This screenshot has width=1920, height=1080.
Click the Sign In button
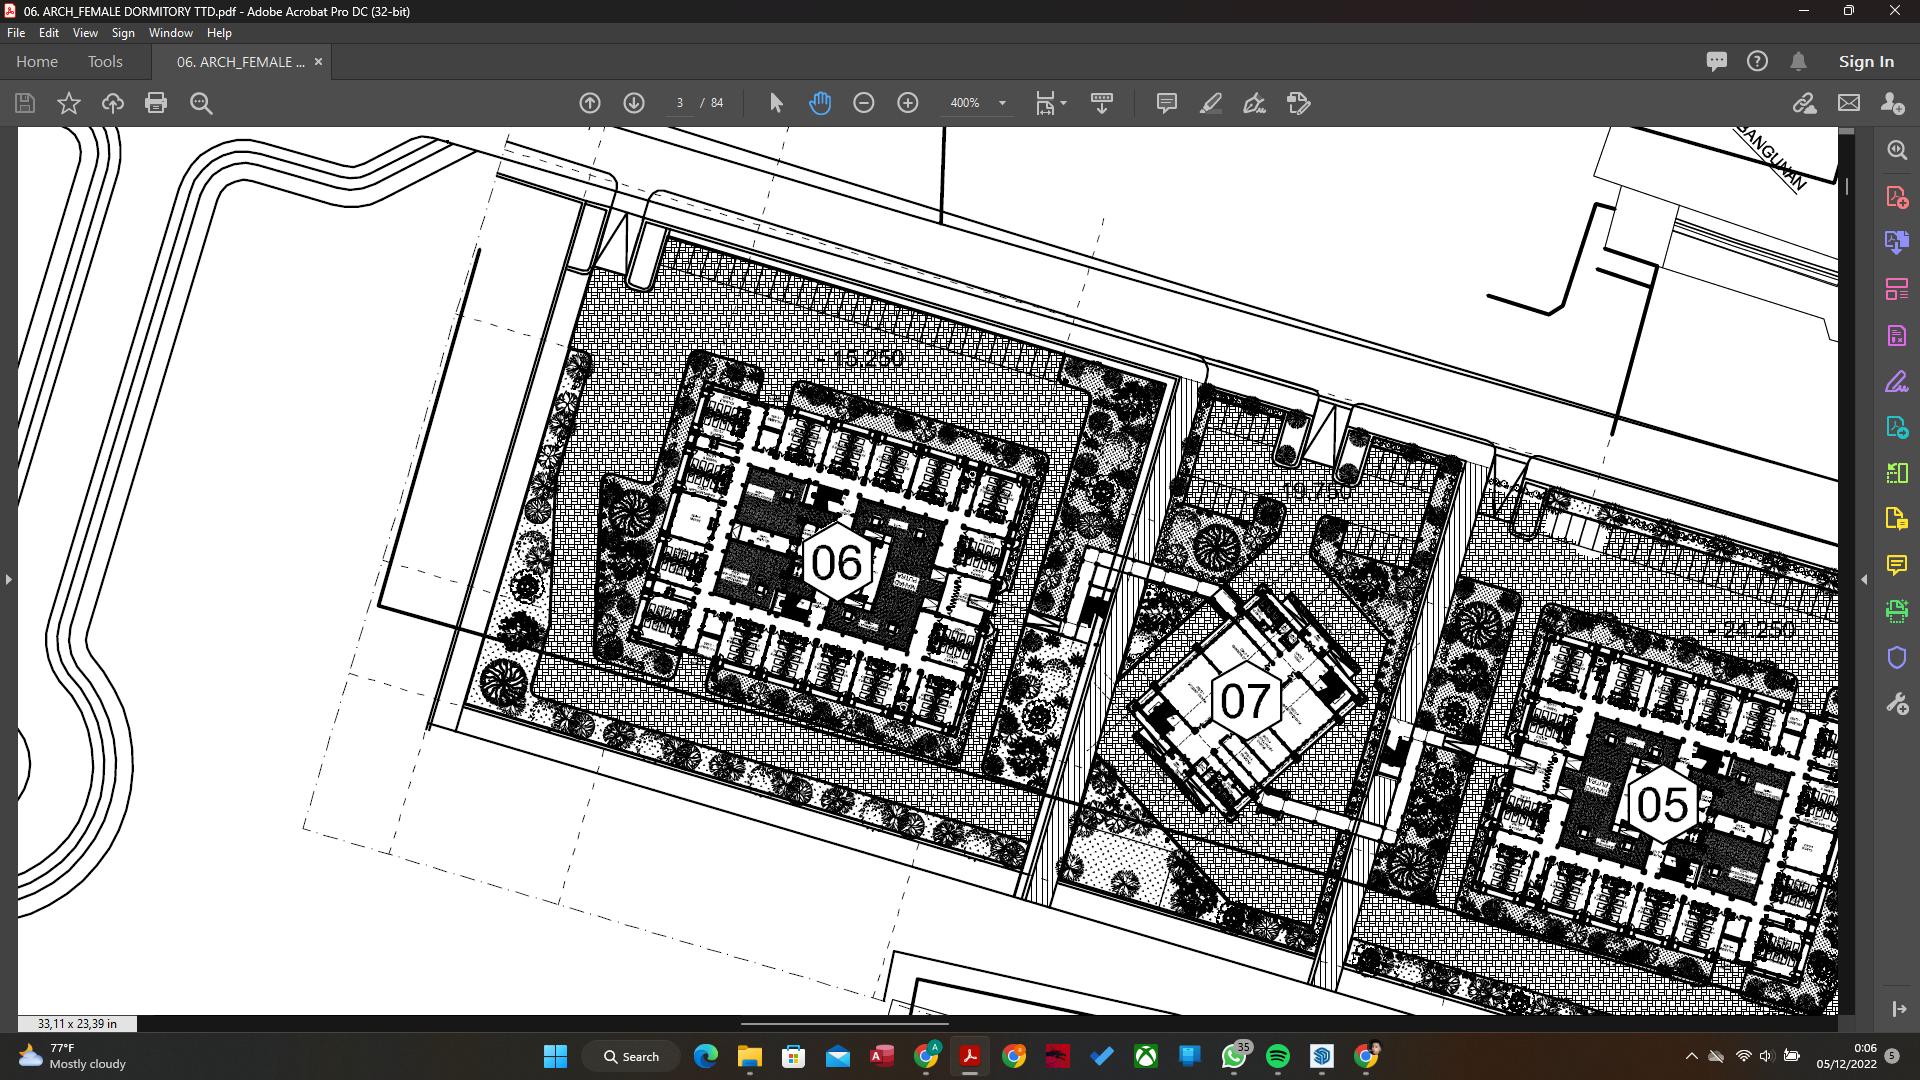point(1865,62)
